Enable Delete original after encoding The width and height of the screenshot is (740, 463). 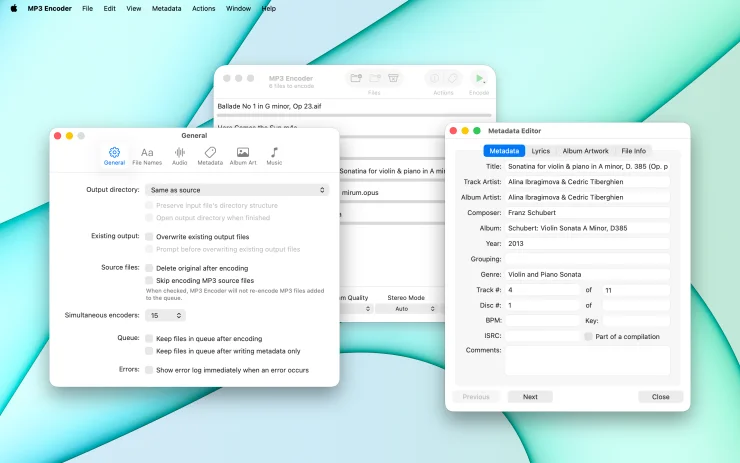pos(149,268)
